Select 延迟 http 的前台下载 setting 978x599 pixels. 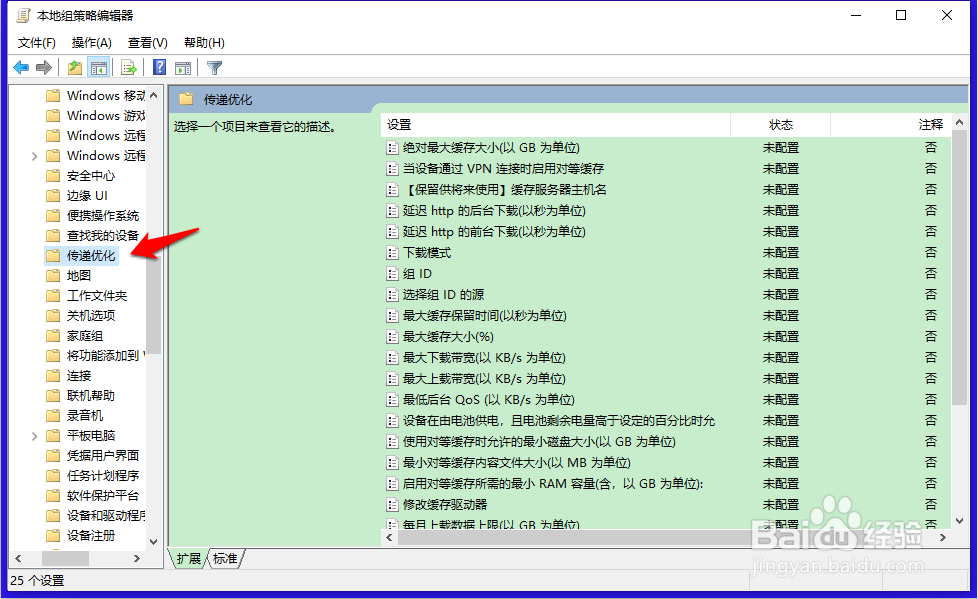pos(494,231)
